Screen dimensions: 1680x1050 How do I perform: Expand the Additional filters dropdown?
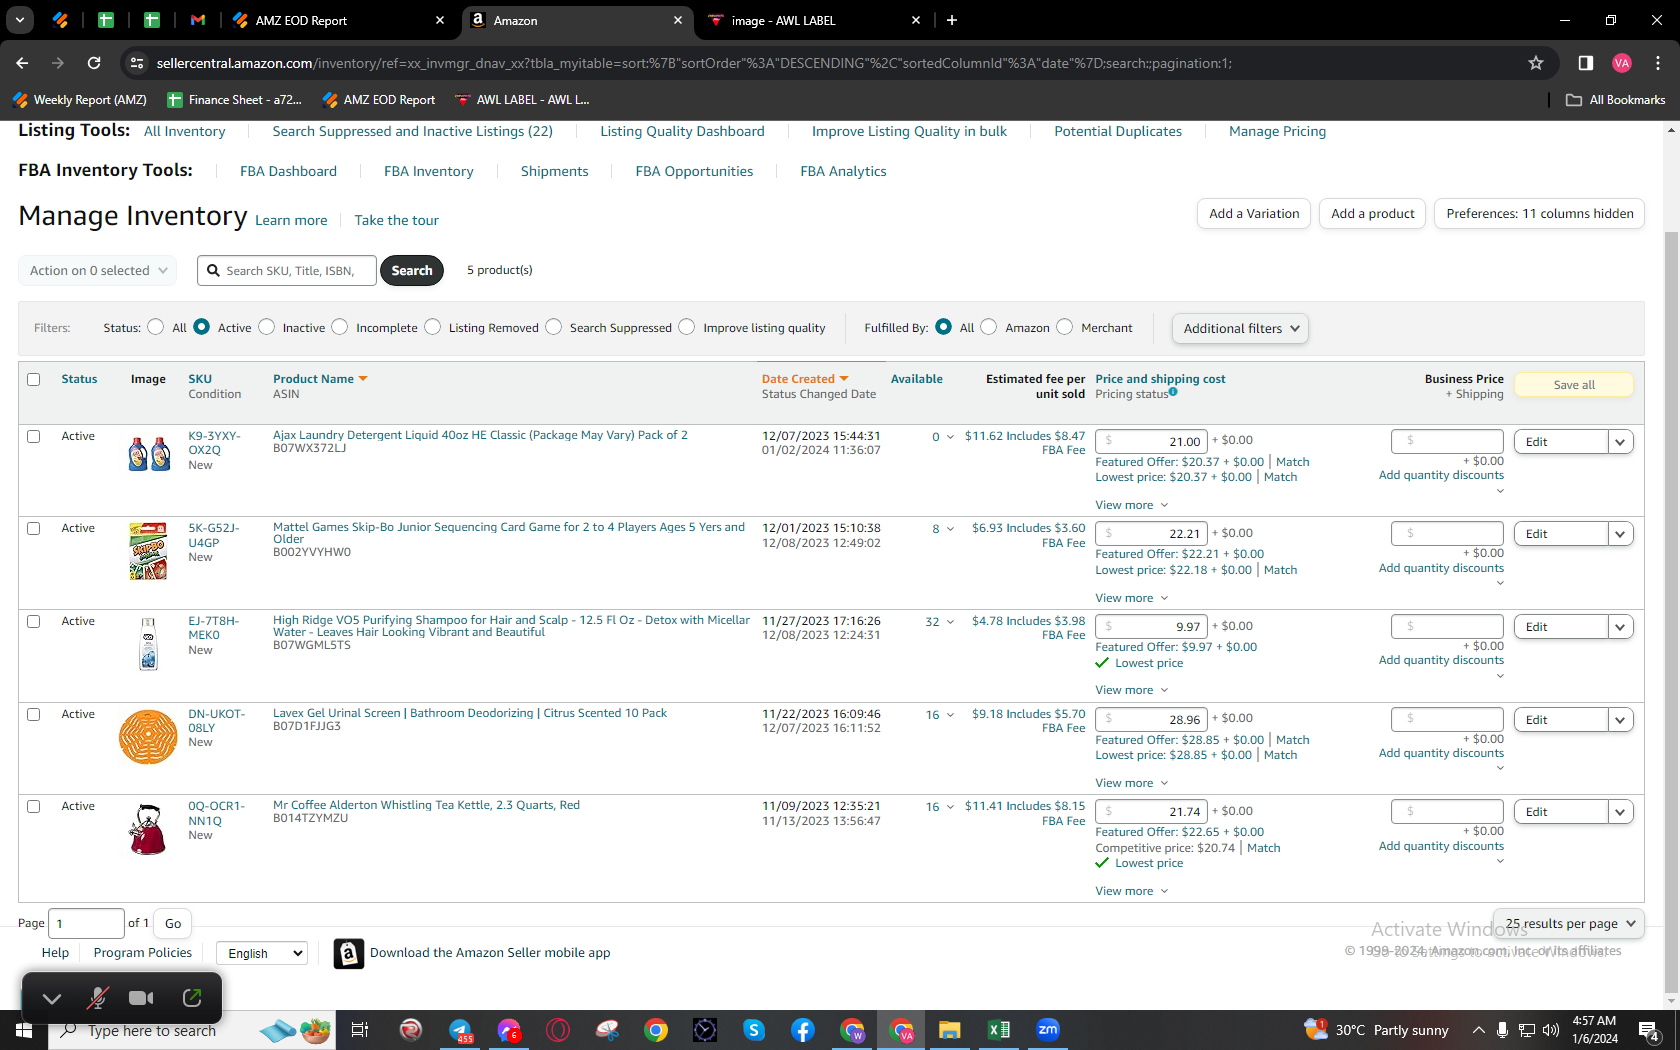[x=1240, y=329]
